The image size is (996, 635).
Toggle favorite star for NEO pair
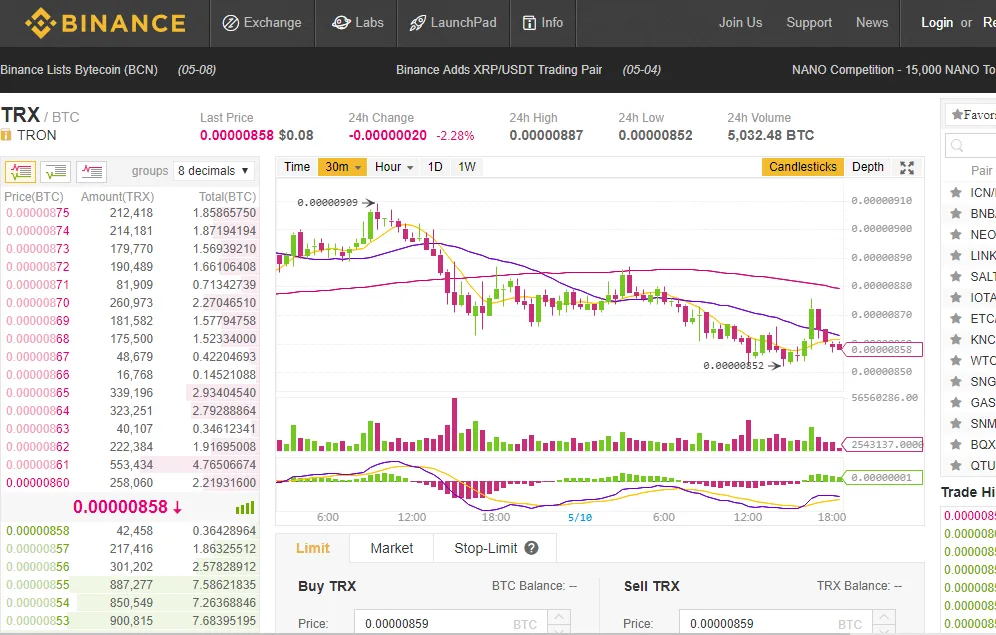(x=955, y=234)
